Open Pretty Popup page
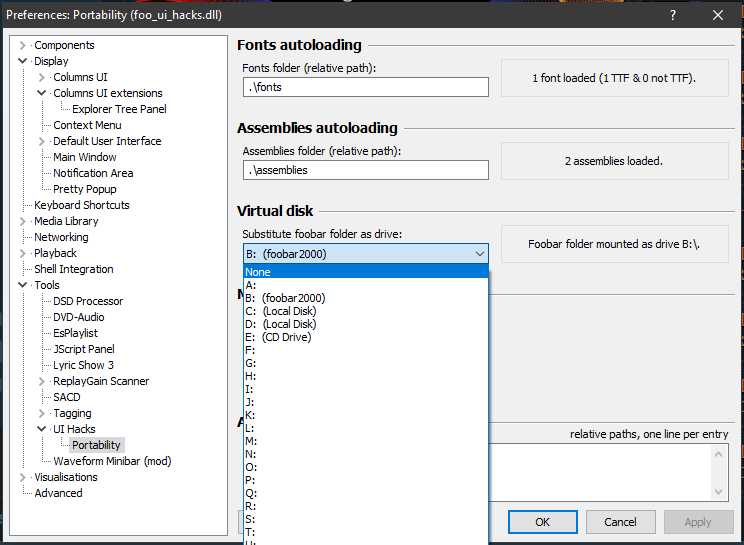Image resolution: width=744 pixels, height=545 pixels. (x=84, y=189)
